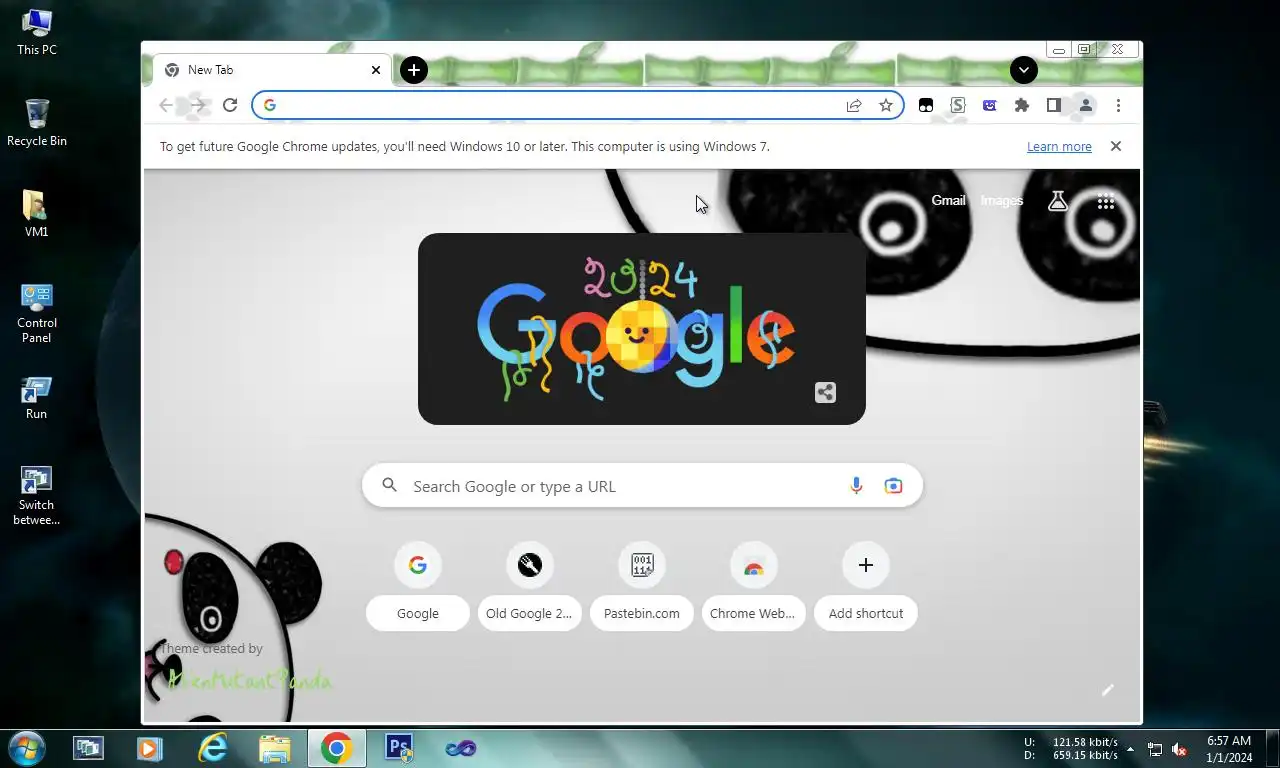Share the 2024 Google doodle

pos(825,392)
